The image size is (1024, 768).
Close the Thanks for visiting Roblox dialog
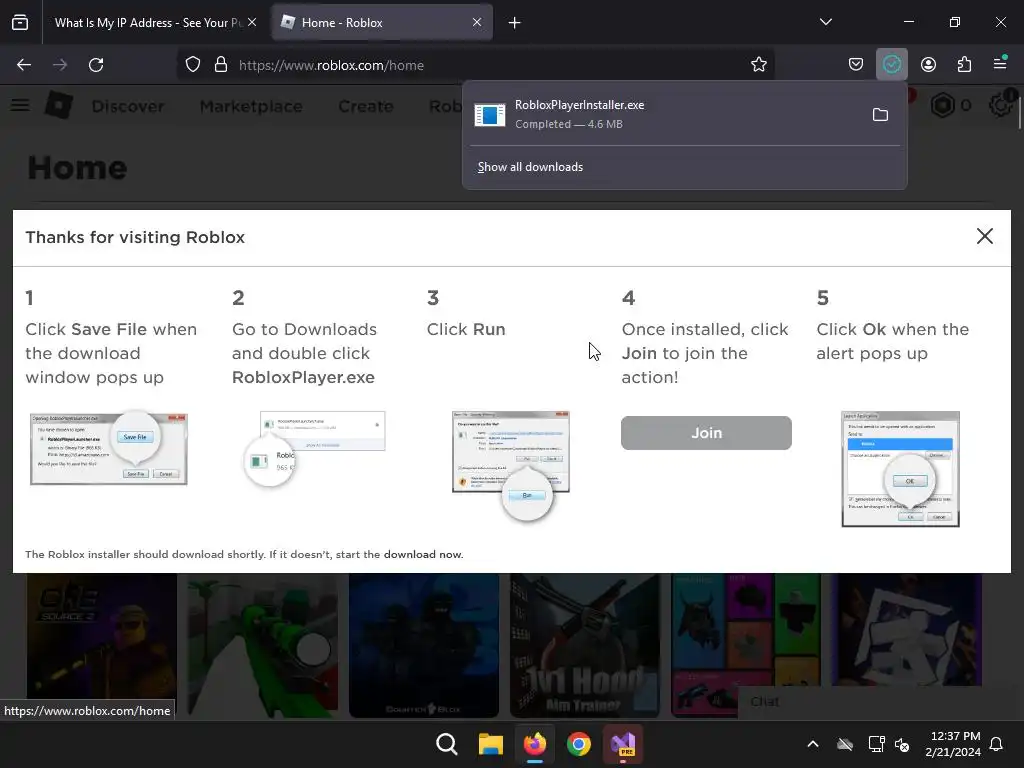pos(984,236)
